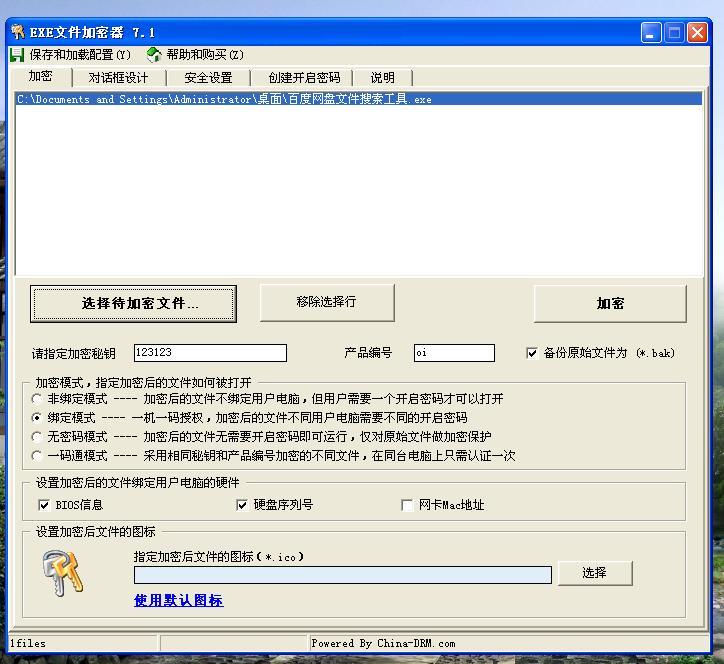Select the 无密码模式 radio button
Screen dimensions: 724x664
pyautogui.click(x=37, y=436)
